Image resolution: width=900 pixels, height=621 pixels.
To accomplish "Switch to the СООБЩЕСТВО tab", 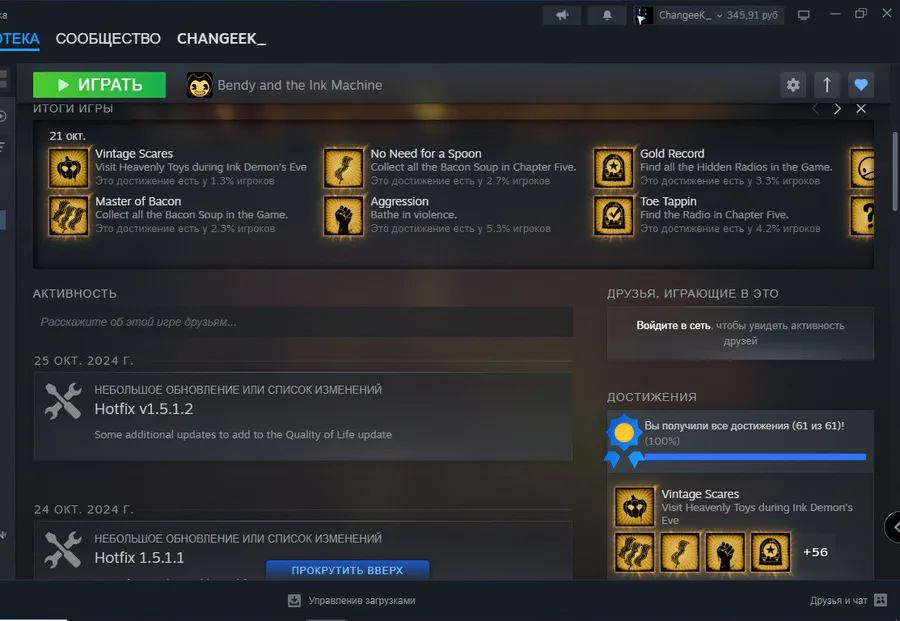I will pyautogui.click(x=108, y=38).
